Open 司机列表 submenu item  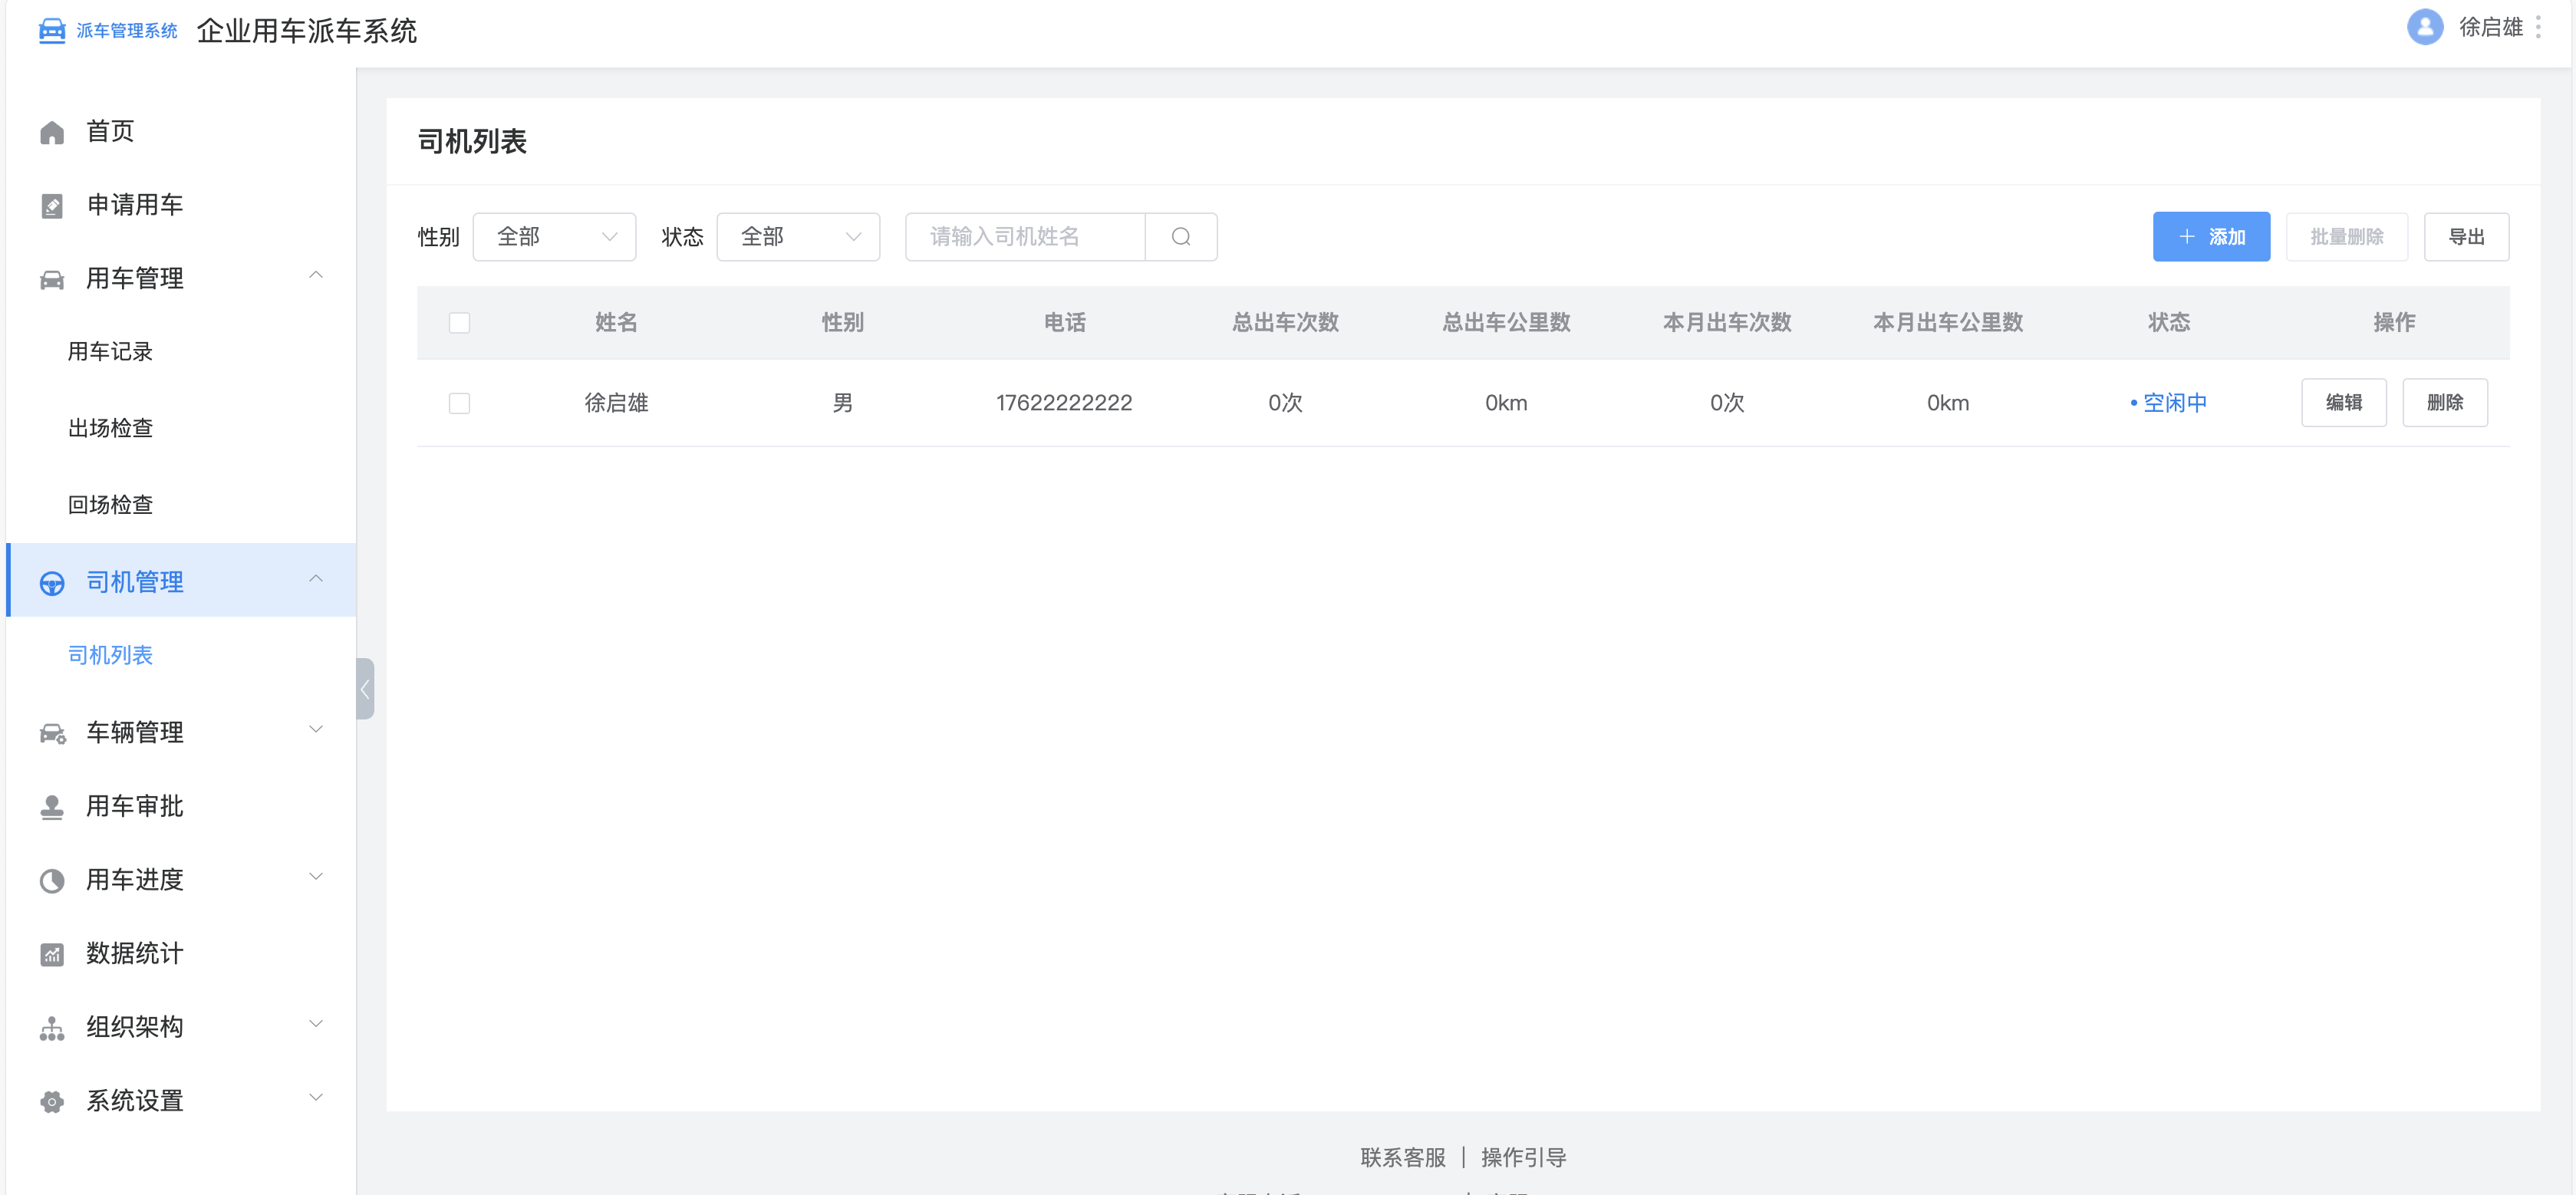tap(110, 656)
